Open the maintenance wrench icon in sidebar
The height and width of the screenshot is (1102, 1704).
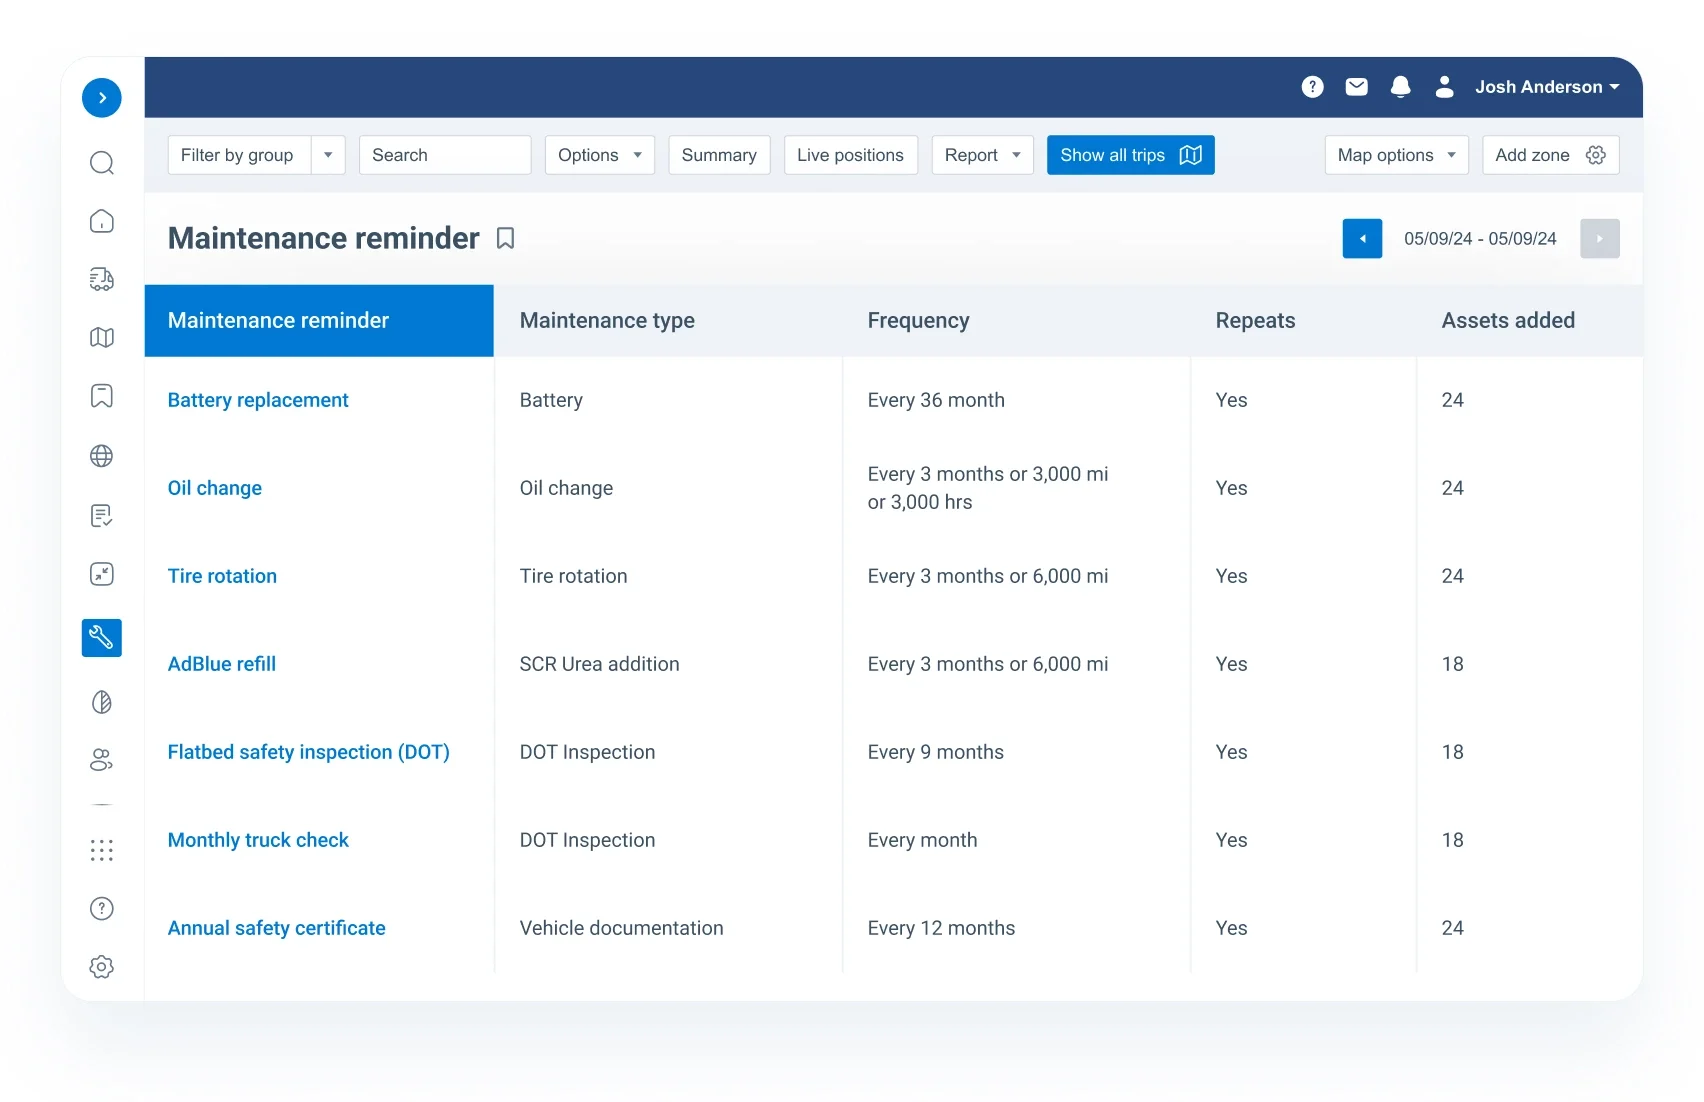pyautogui.click(x=101, y=637)
